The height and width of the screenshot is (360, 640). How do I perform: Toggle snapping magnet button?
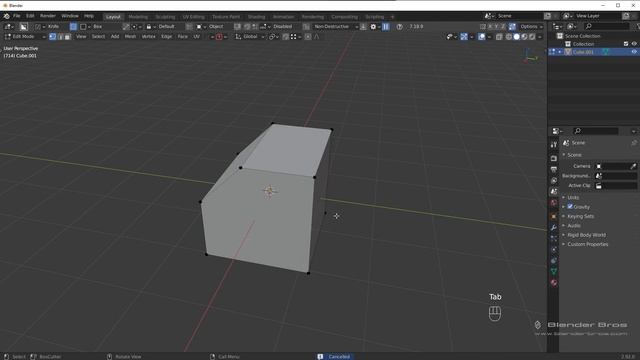[286, 37]
